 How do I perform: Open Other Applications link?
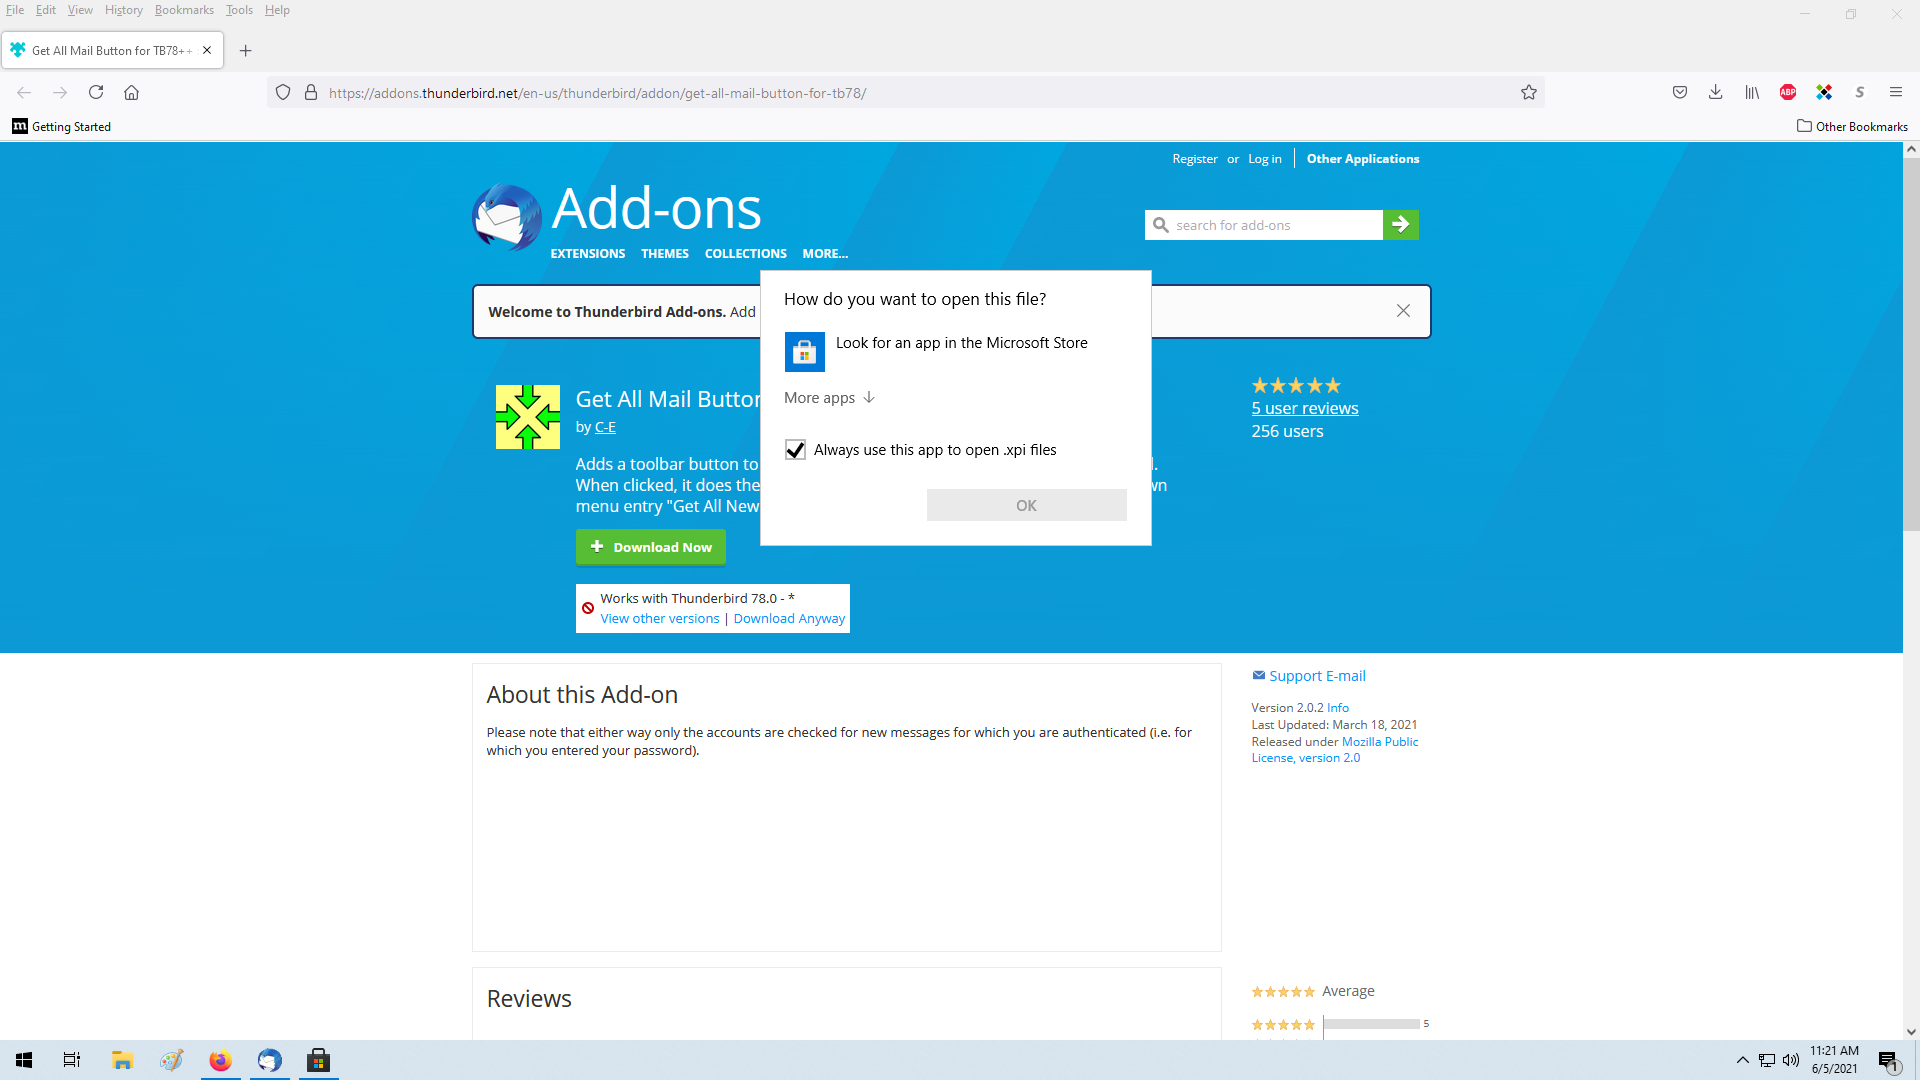(x=1363, y=159)
